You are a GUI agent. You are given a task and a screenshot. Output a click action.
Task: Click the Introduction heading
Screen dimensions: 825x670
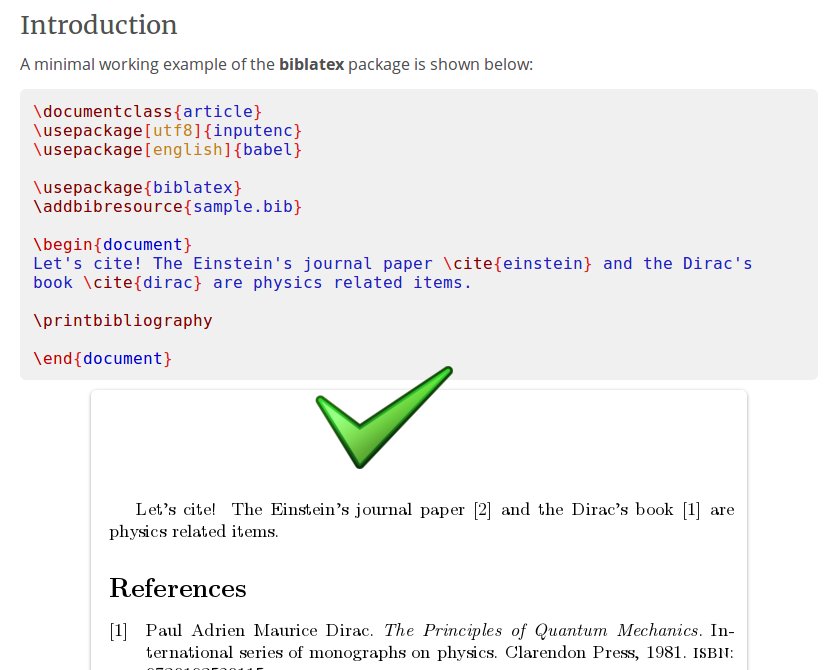pyautogui.click(x=99, y=25)
